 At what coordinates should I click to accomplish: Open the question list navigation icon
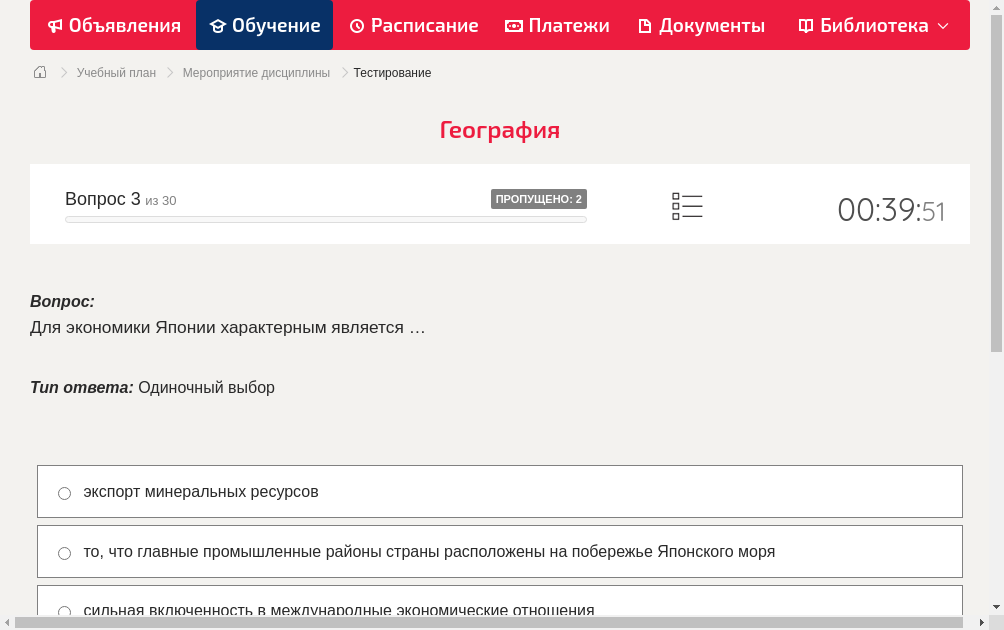click(x=687, y=206)
